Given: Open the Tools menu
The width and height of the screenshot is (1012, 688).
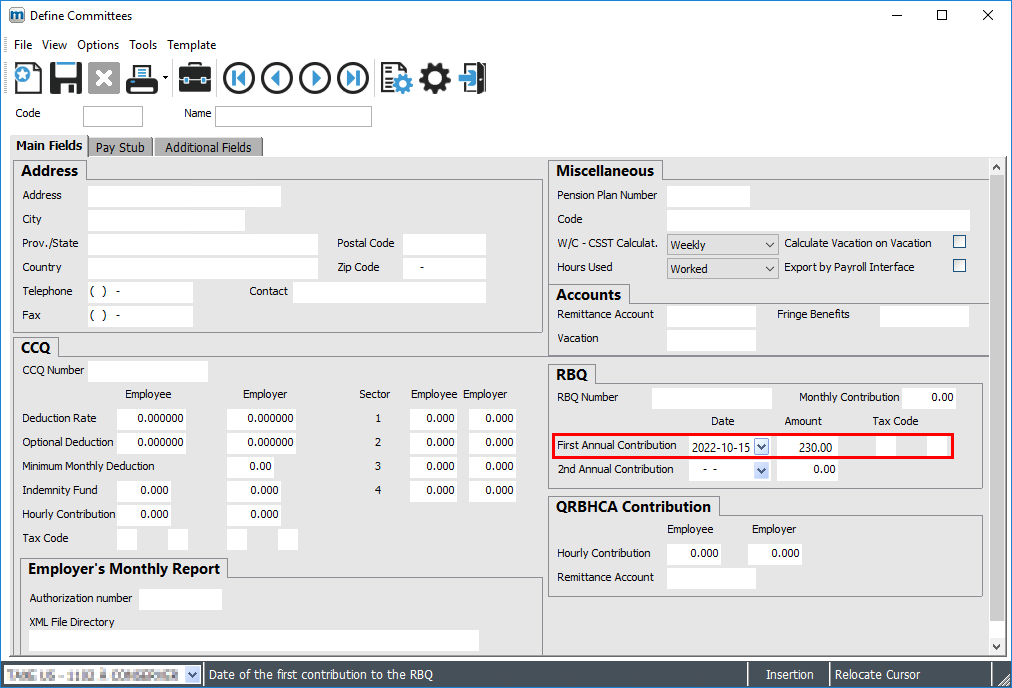Looking at the screenshot, I should 143,45.
